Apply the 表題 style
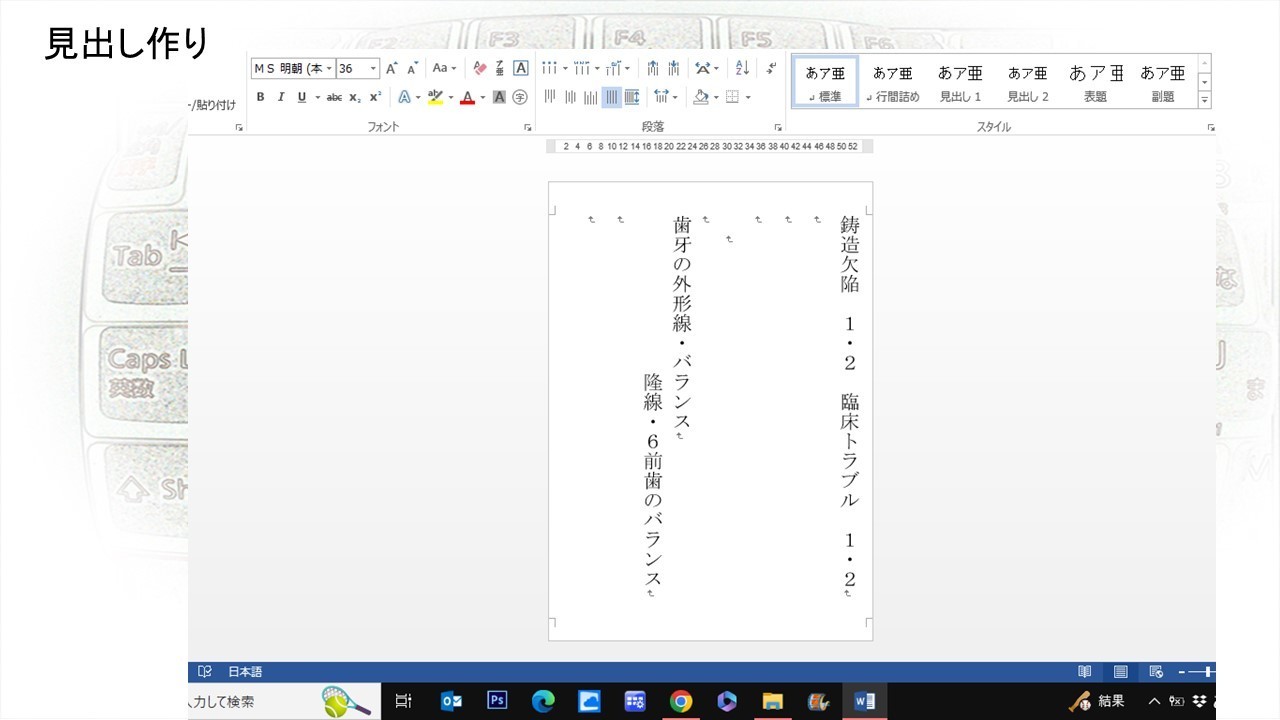Screen dimensions: 1280x720 coord(1095,82)
